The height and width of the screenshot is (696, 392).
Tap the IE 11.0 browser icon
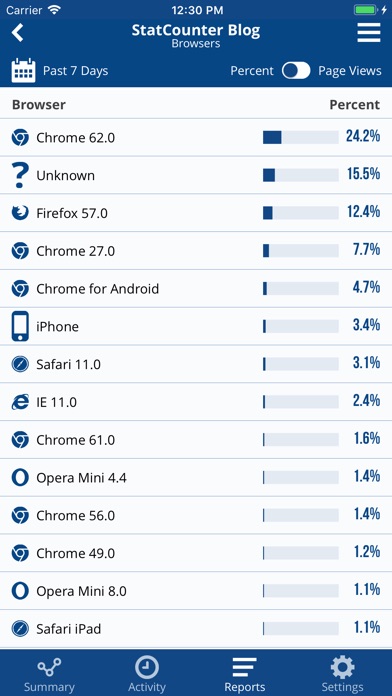(x=20, y=402)
